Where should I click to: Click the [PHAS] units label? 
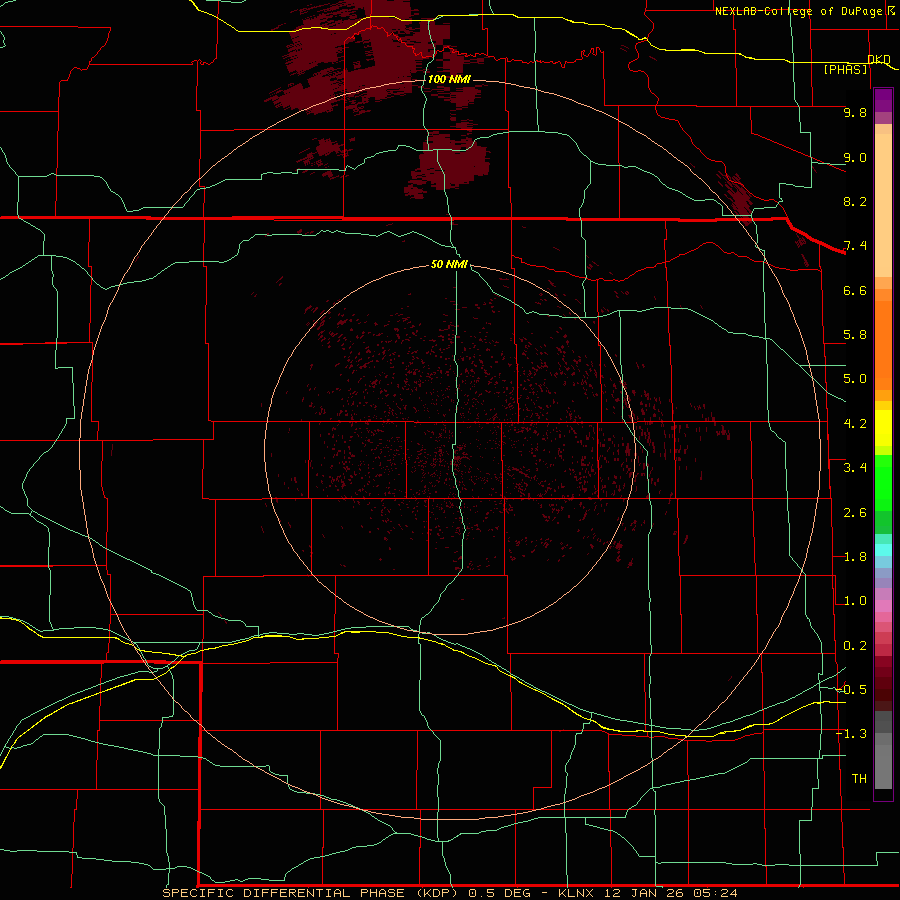[x=845, y=70]
